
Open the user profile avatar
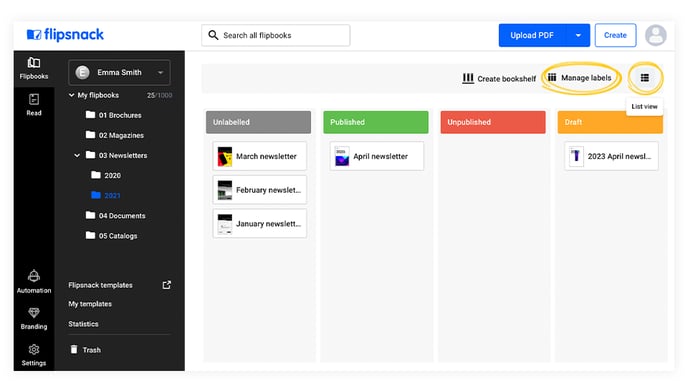point(656,35)
